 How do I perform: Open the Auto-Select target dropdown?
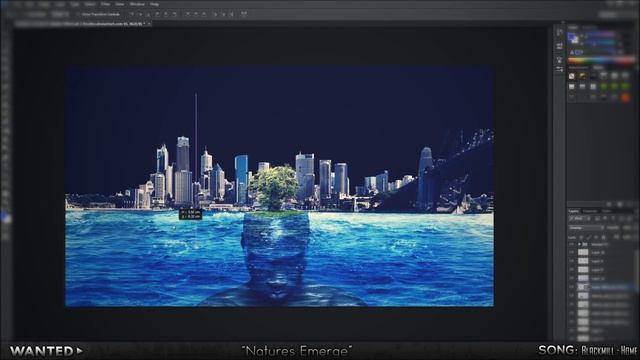(x=60, y=14)
